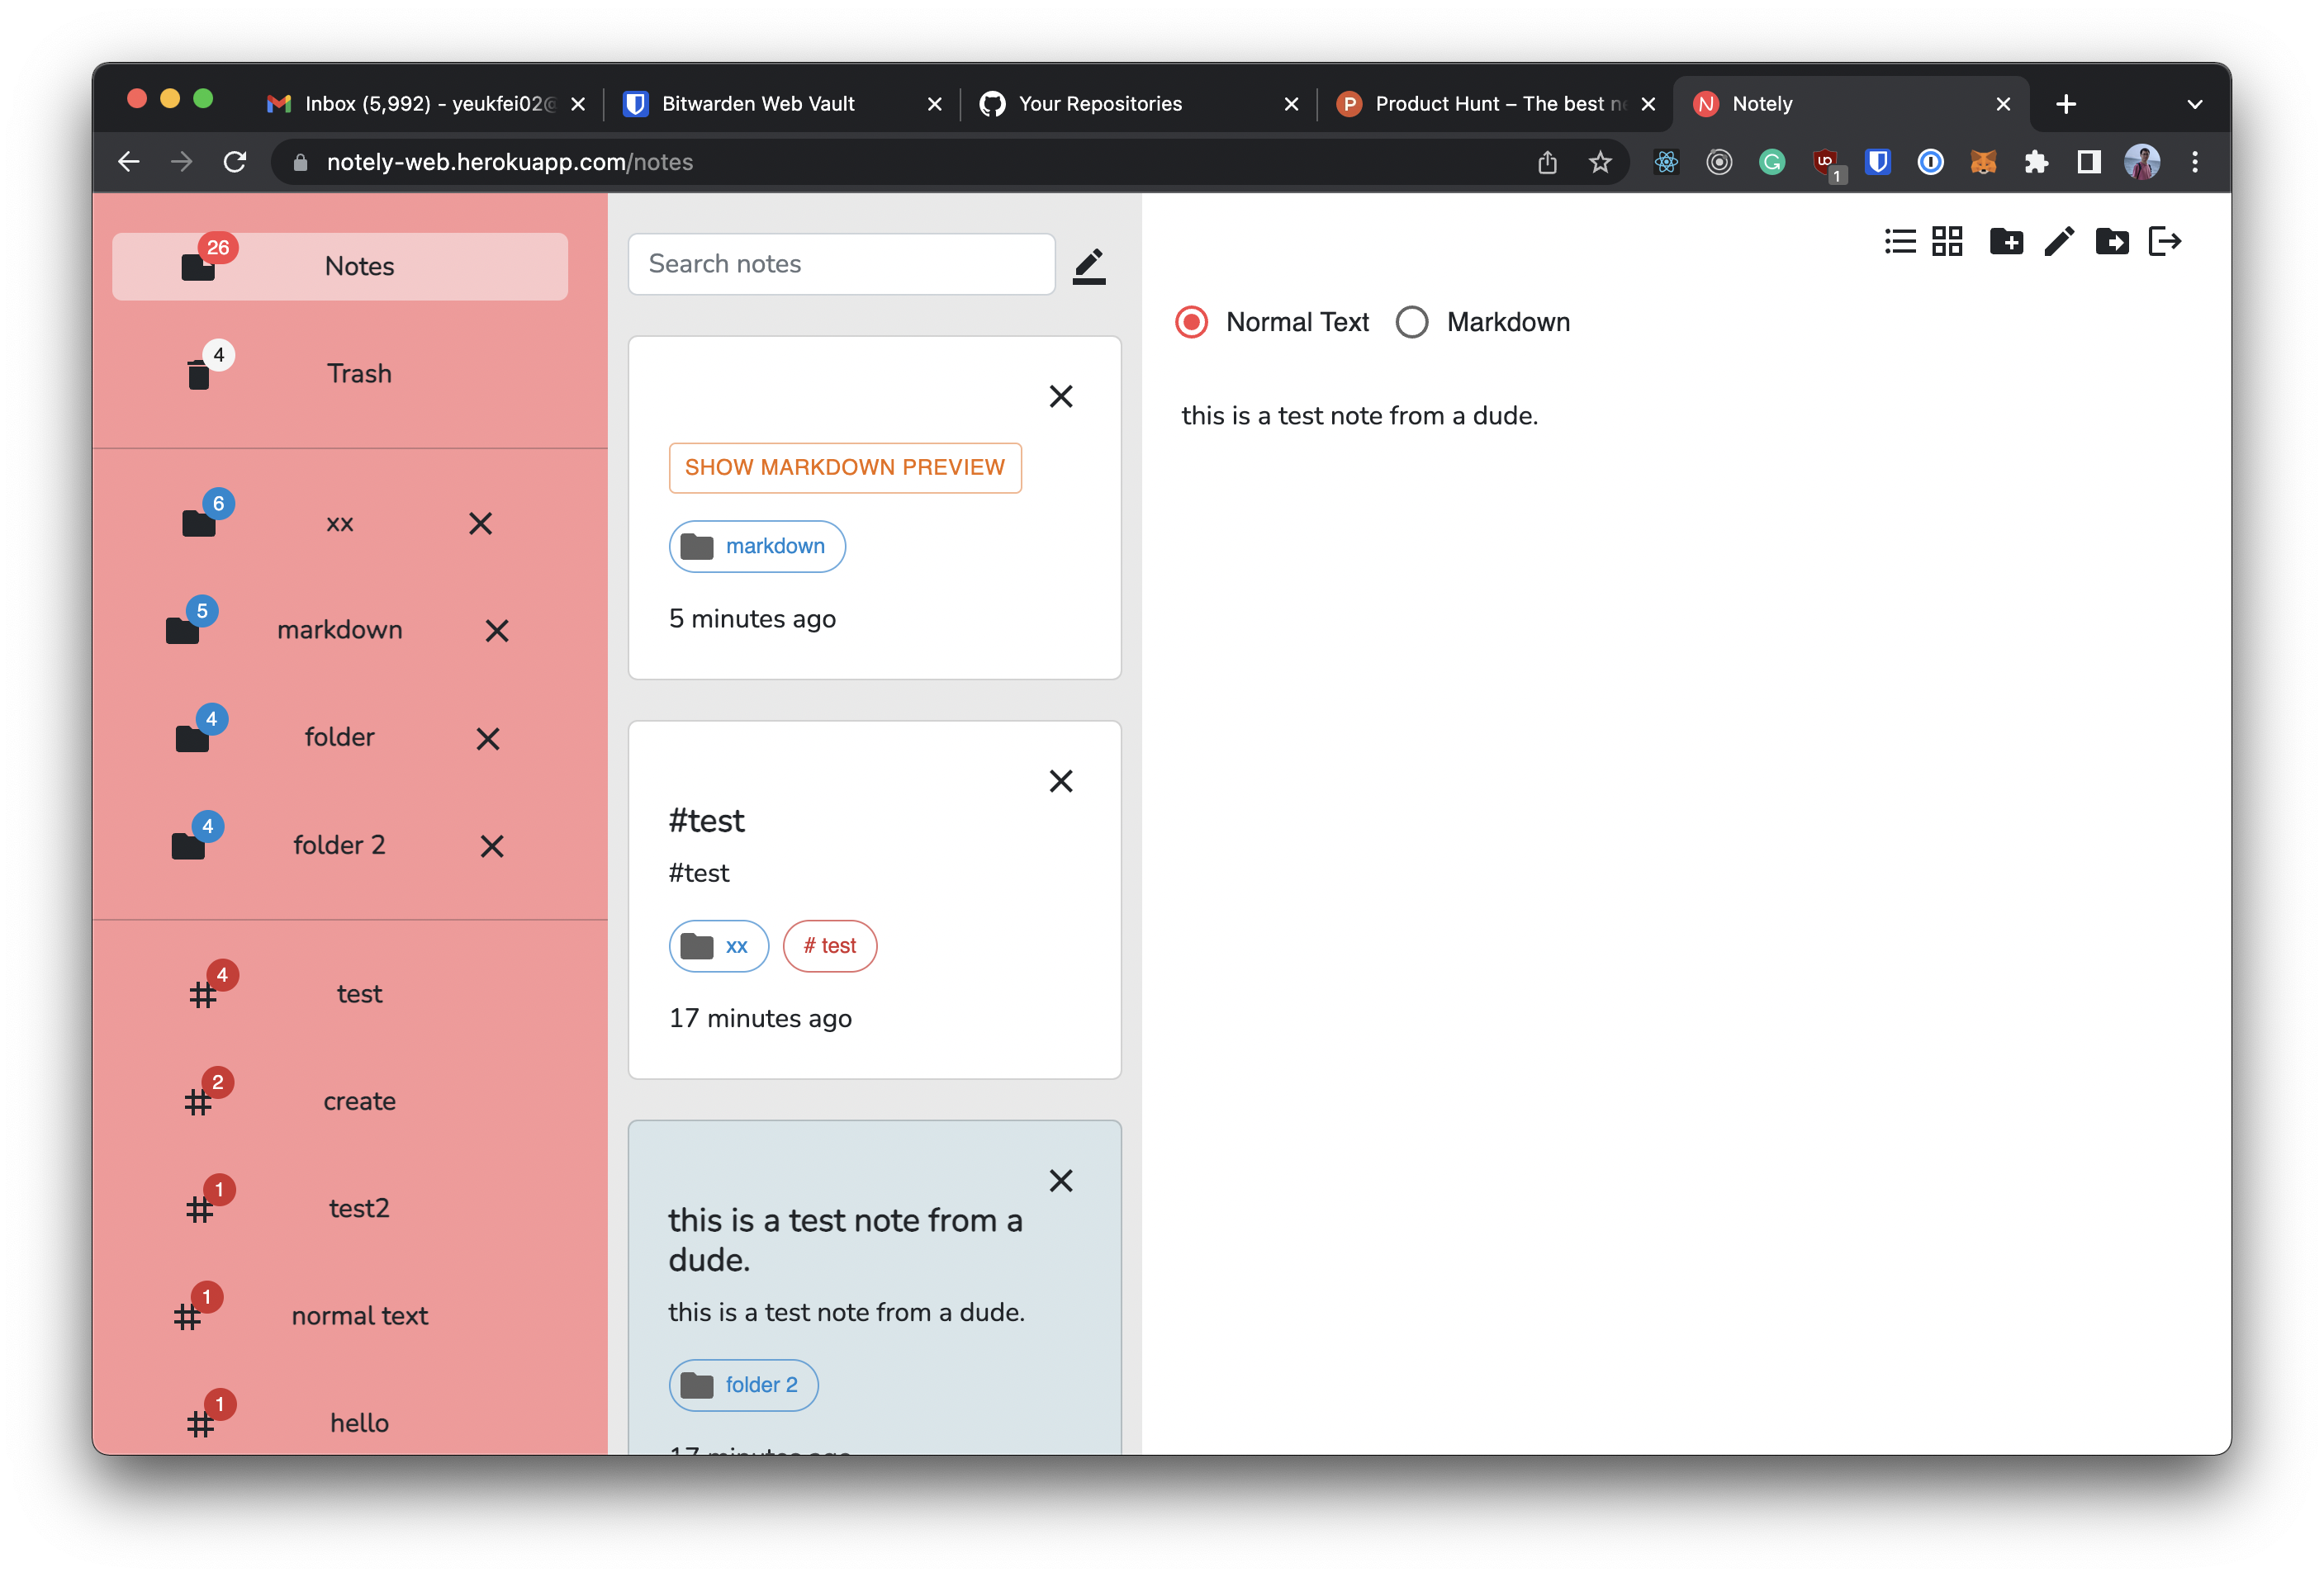Open the Notes section in sidebar
The width and height of the screenshot is (2324, 1577).
pos(340,267)
